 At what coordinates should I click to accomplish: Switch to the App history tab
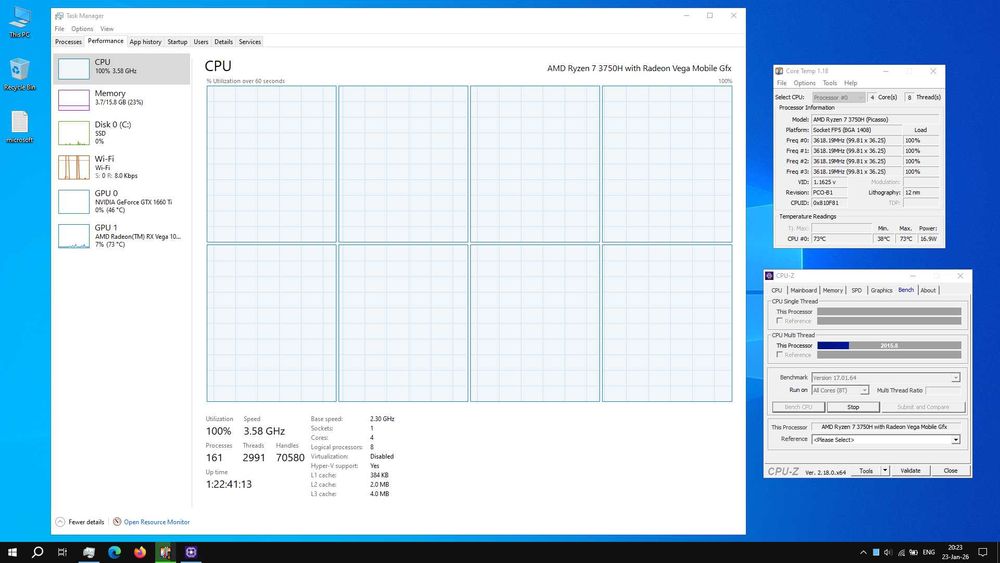point(145,41)
